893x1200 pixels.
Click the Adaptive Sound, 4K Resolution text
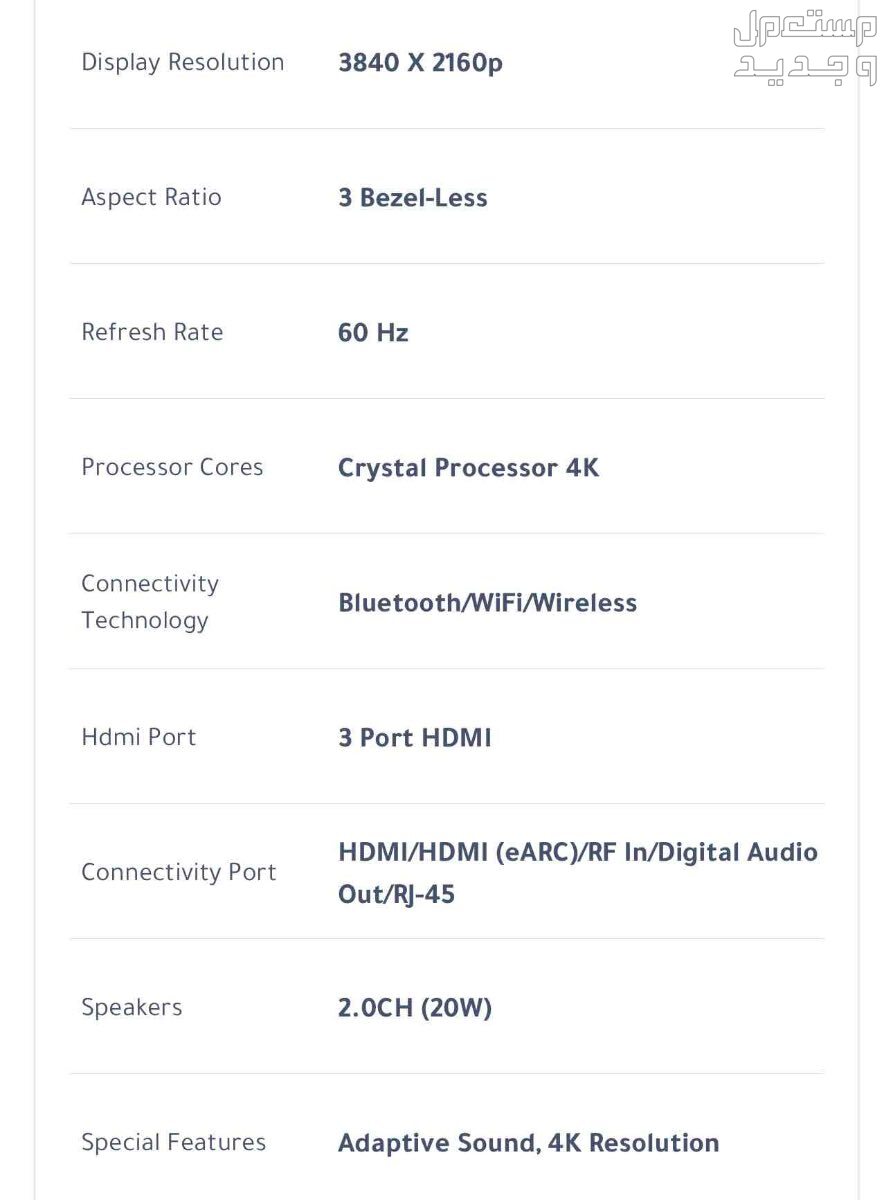529,1143
